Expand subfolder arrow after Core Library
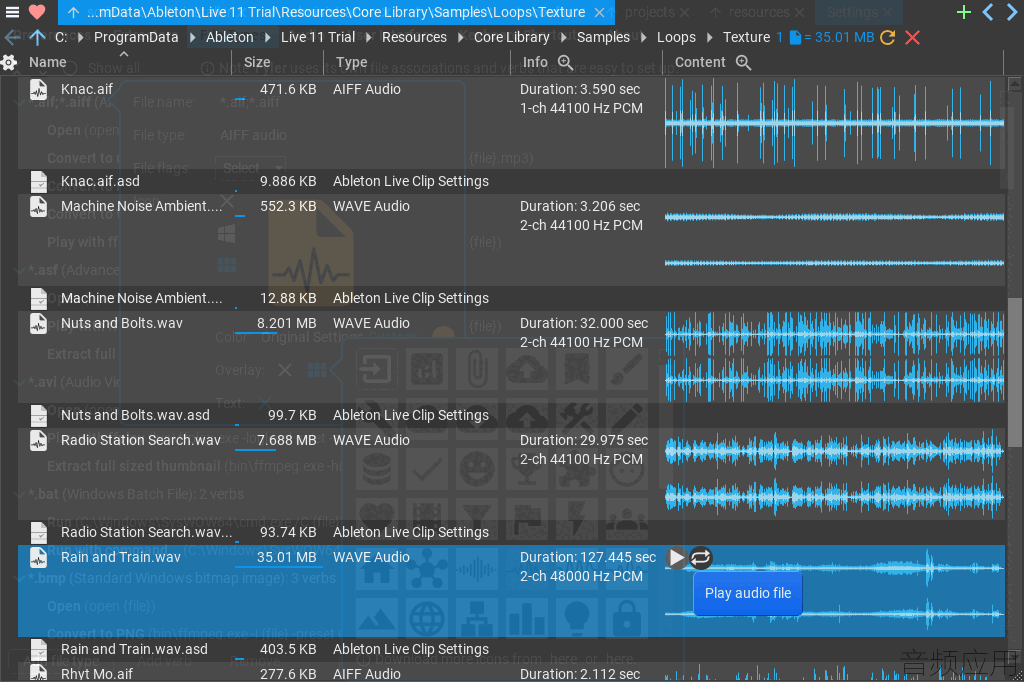Screen dimensions: 1024x682 (563, 37)
